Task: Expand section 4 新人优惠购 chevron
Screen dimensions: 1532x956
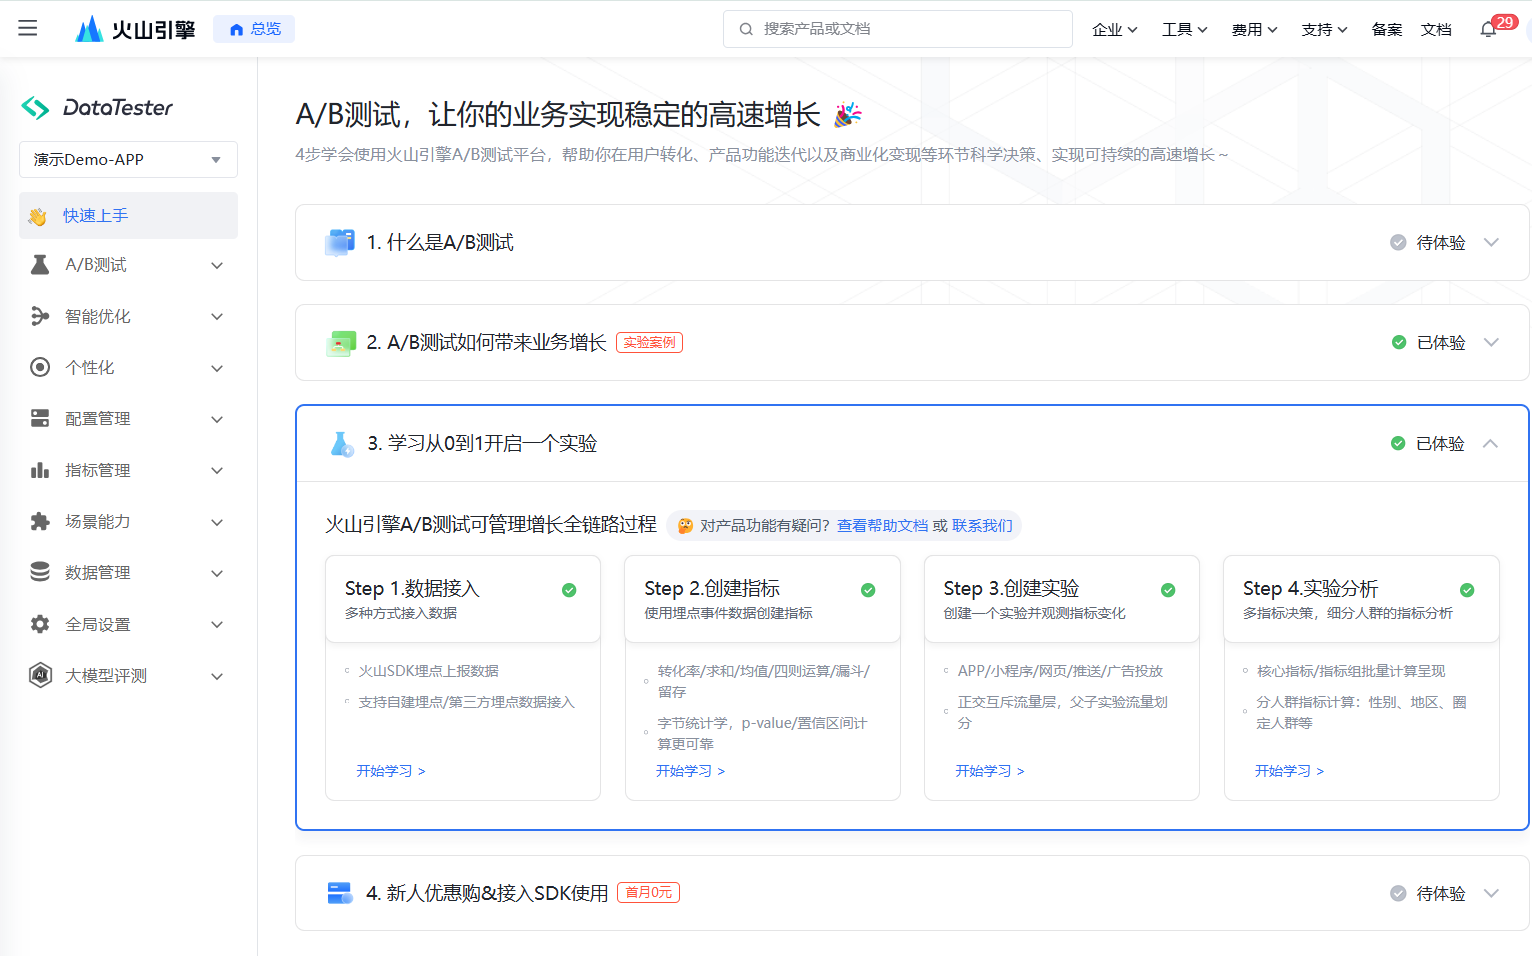Action: pos(1491,894)
